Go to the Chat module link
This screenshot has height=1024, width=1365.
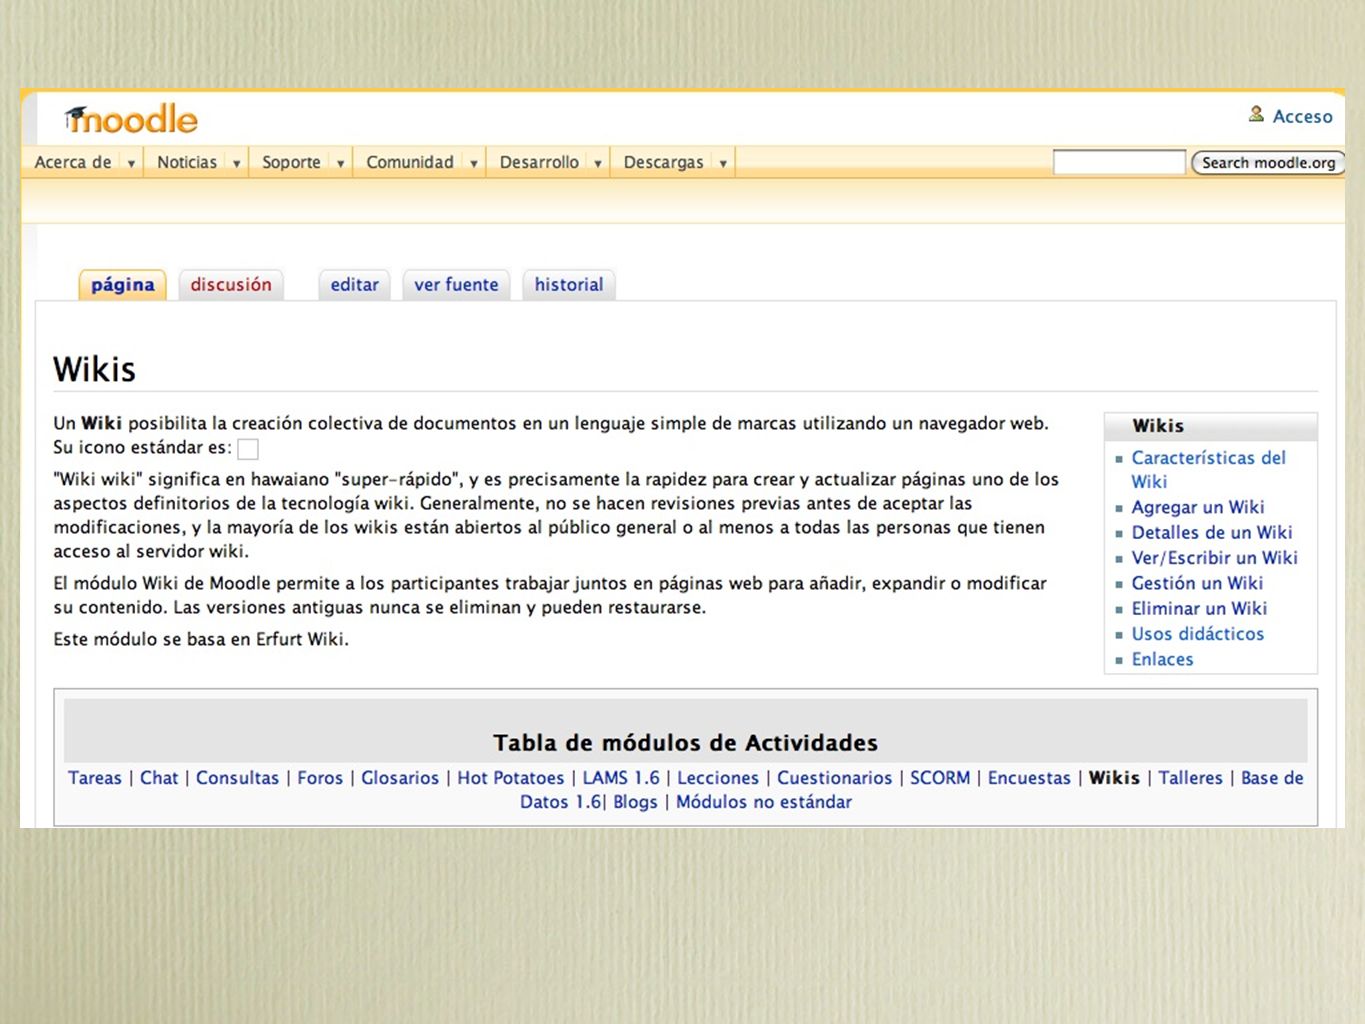point(159,778)
